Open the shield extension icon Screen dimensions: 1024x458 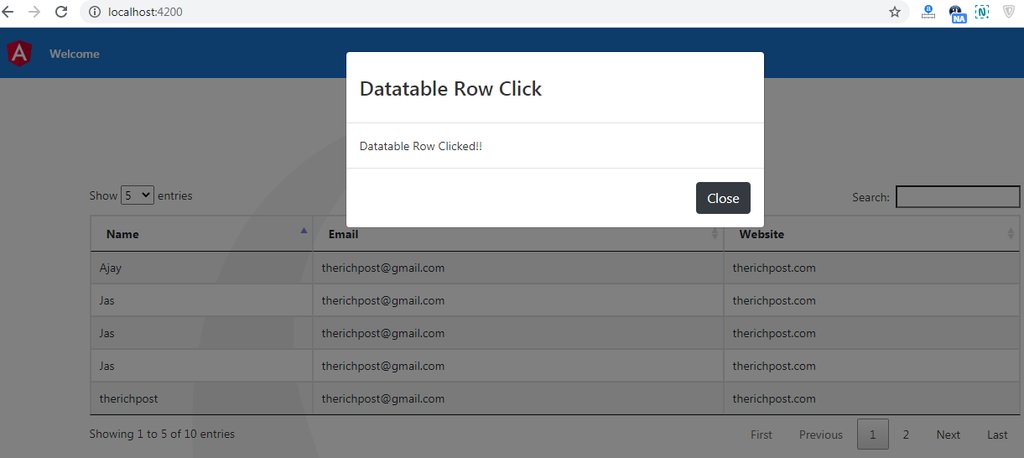(x=1009, y=12)
